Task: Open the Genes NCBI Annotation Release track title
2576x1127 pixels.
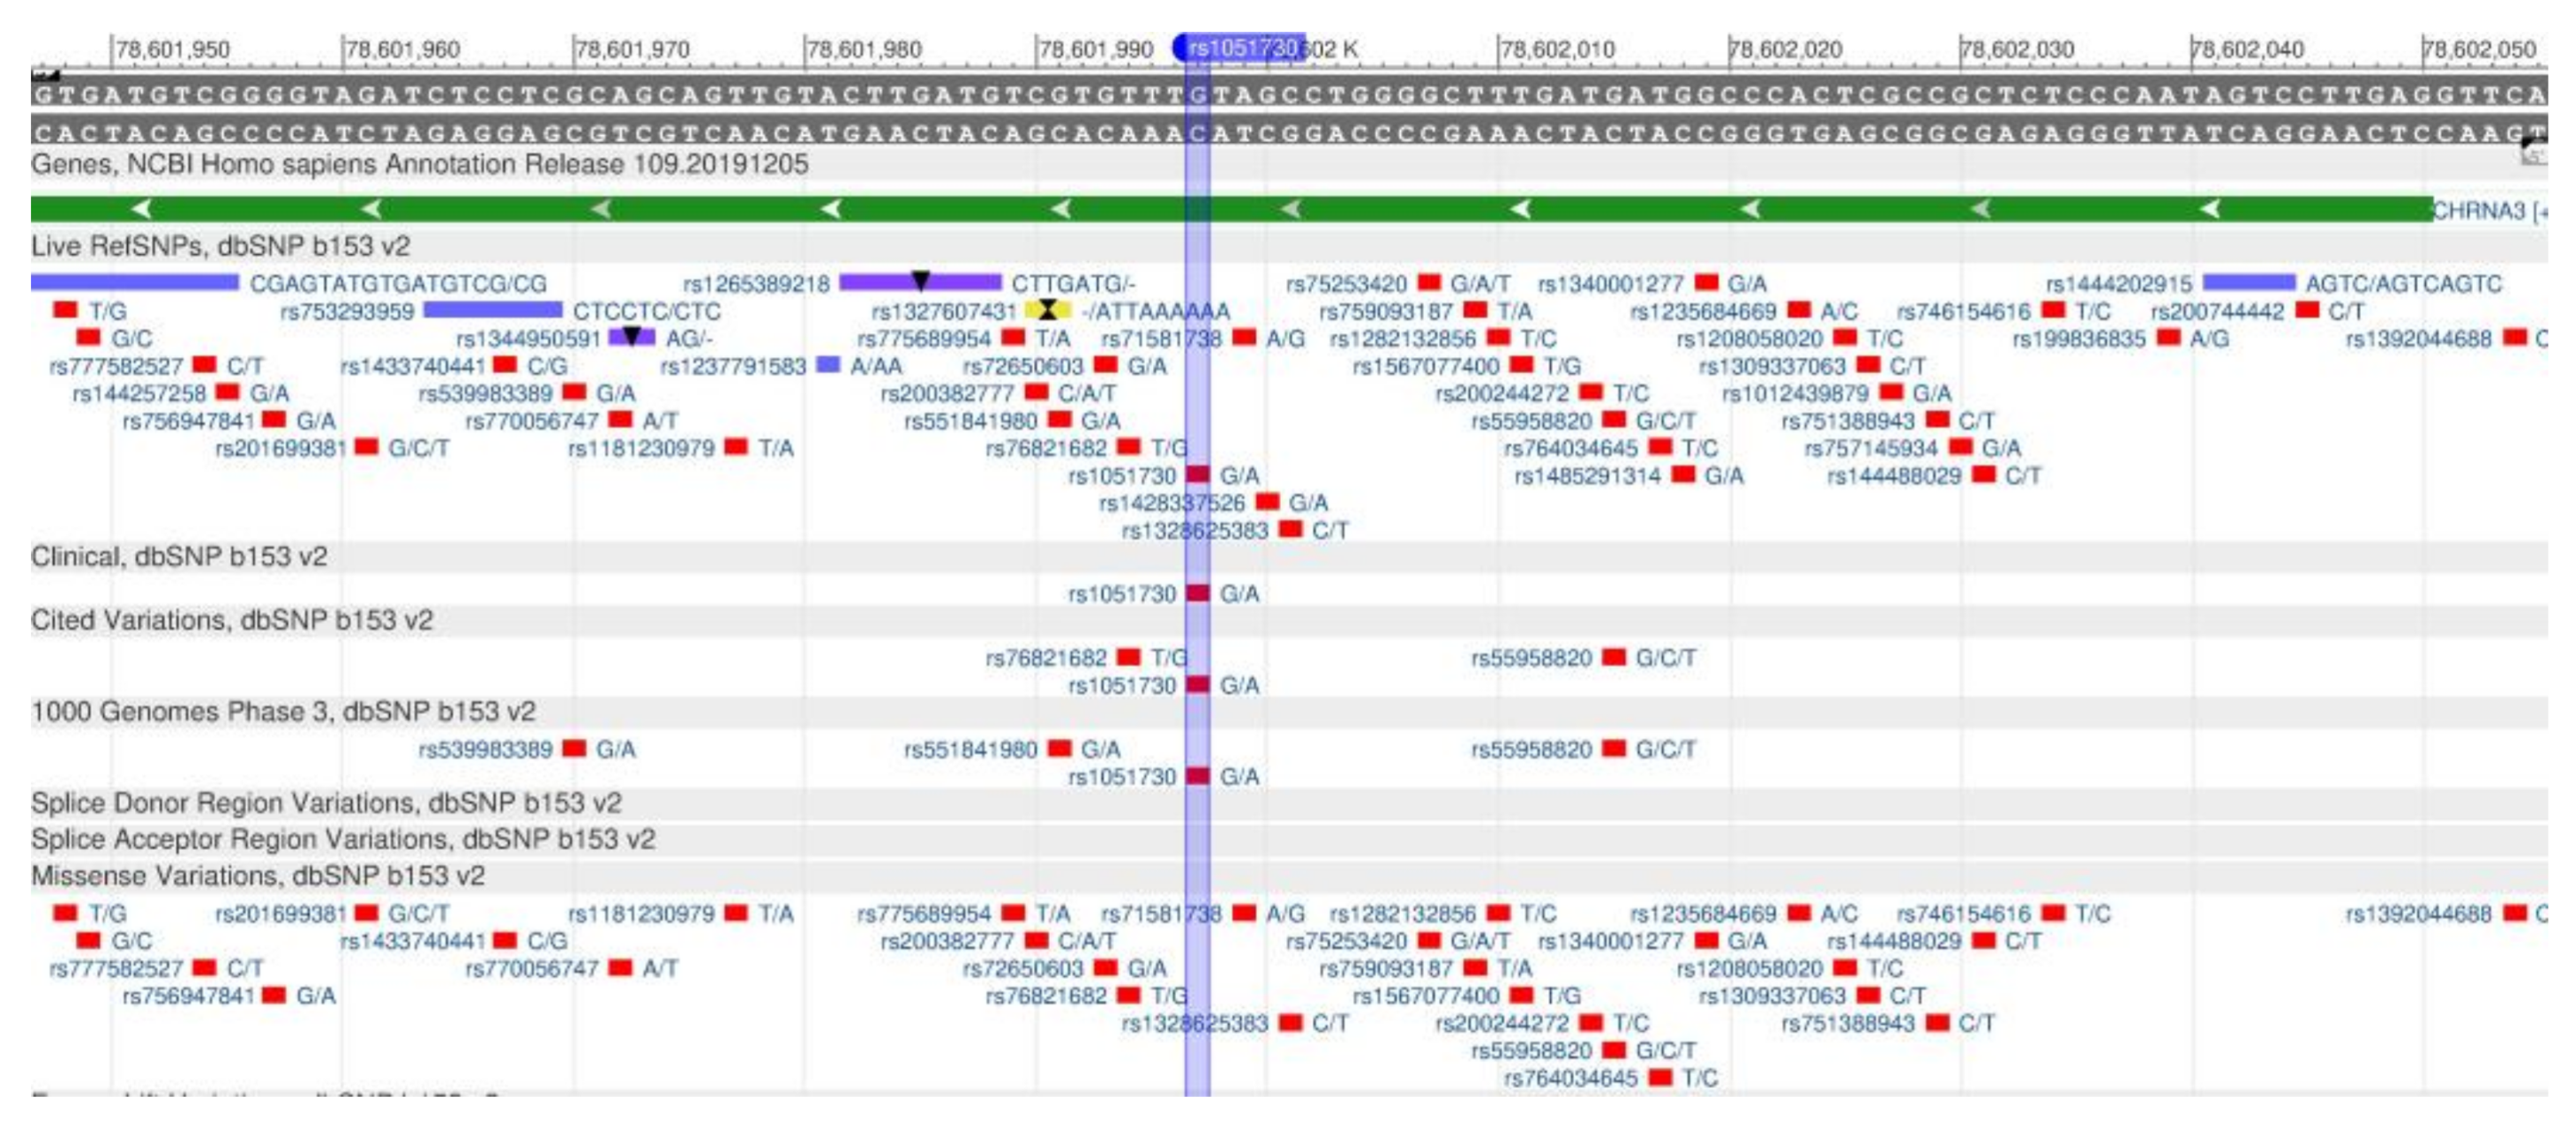Action: [x=419, y=164]
